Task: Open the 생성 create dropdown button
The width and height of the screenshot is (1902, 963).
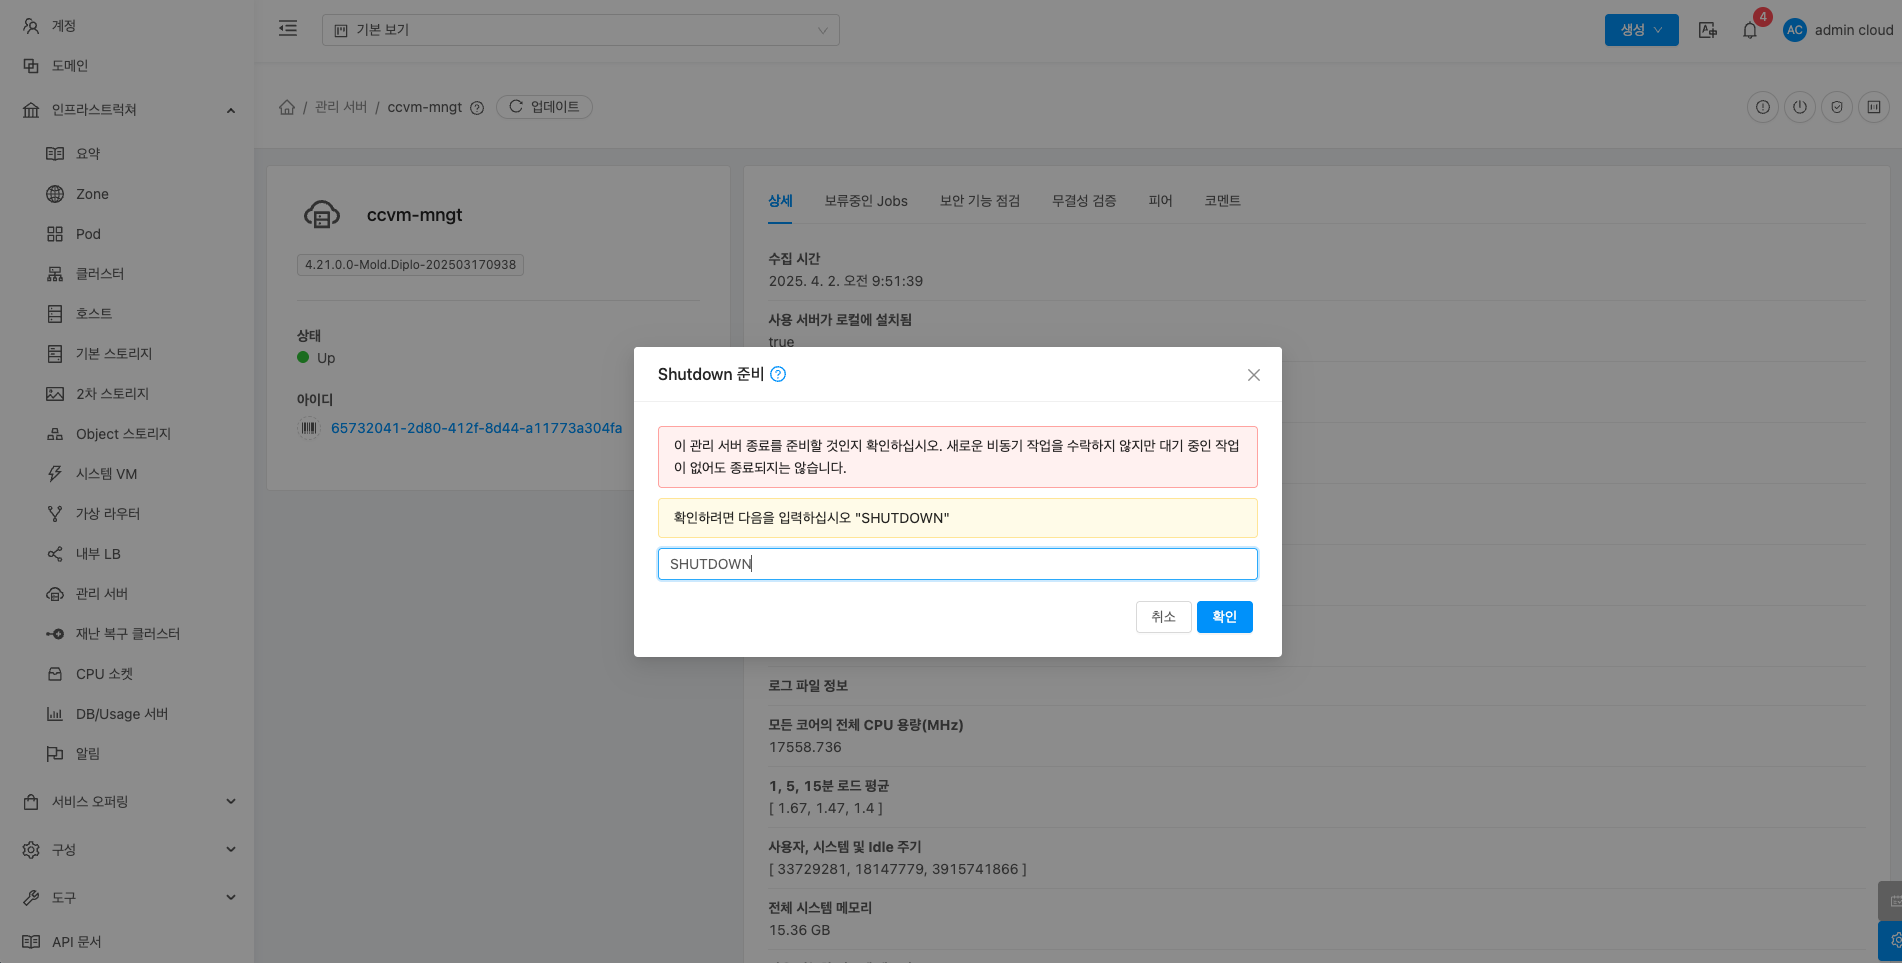Action: (x=1641, y=30)
